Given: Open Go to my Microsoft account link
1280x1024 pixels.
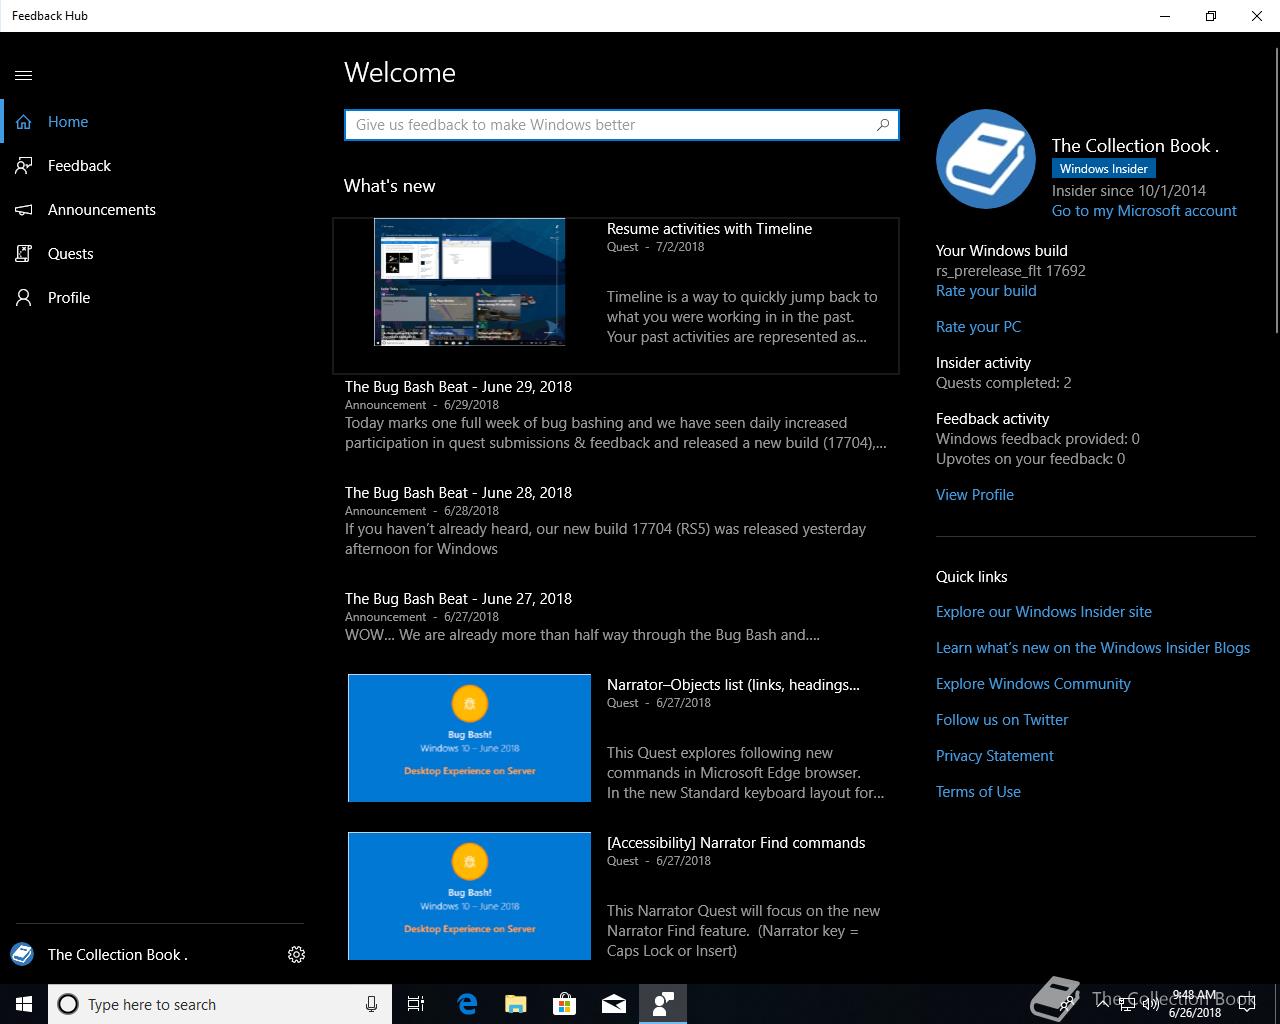Looking at the screenshot, I should [1144, 211].
